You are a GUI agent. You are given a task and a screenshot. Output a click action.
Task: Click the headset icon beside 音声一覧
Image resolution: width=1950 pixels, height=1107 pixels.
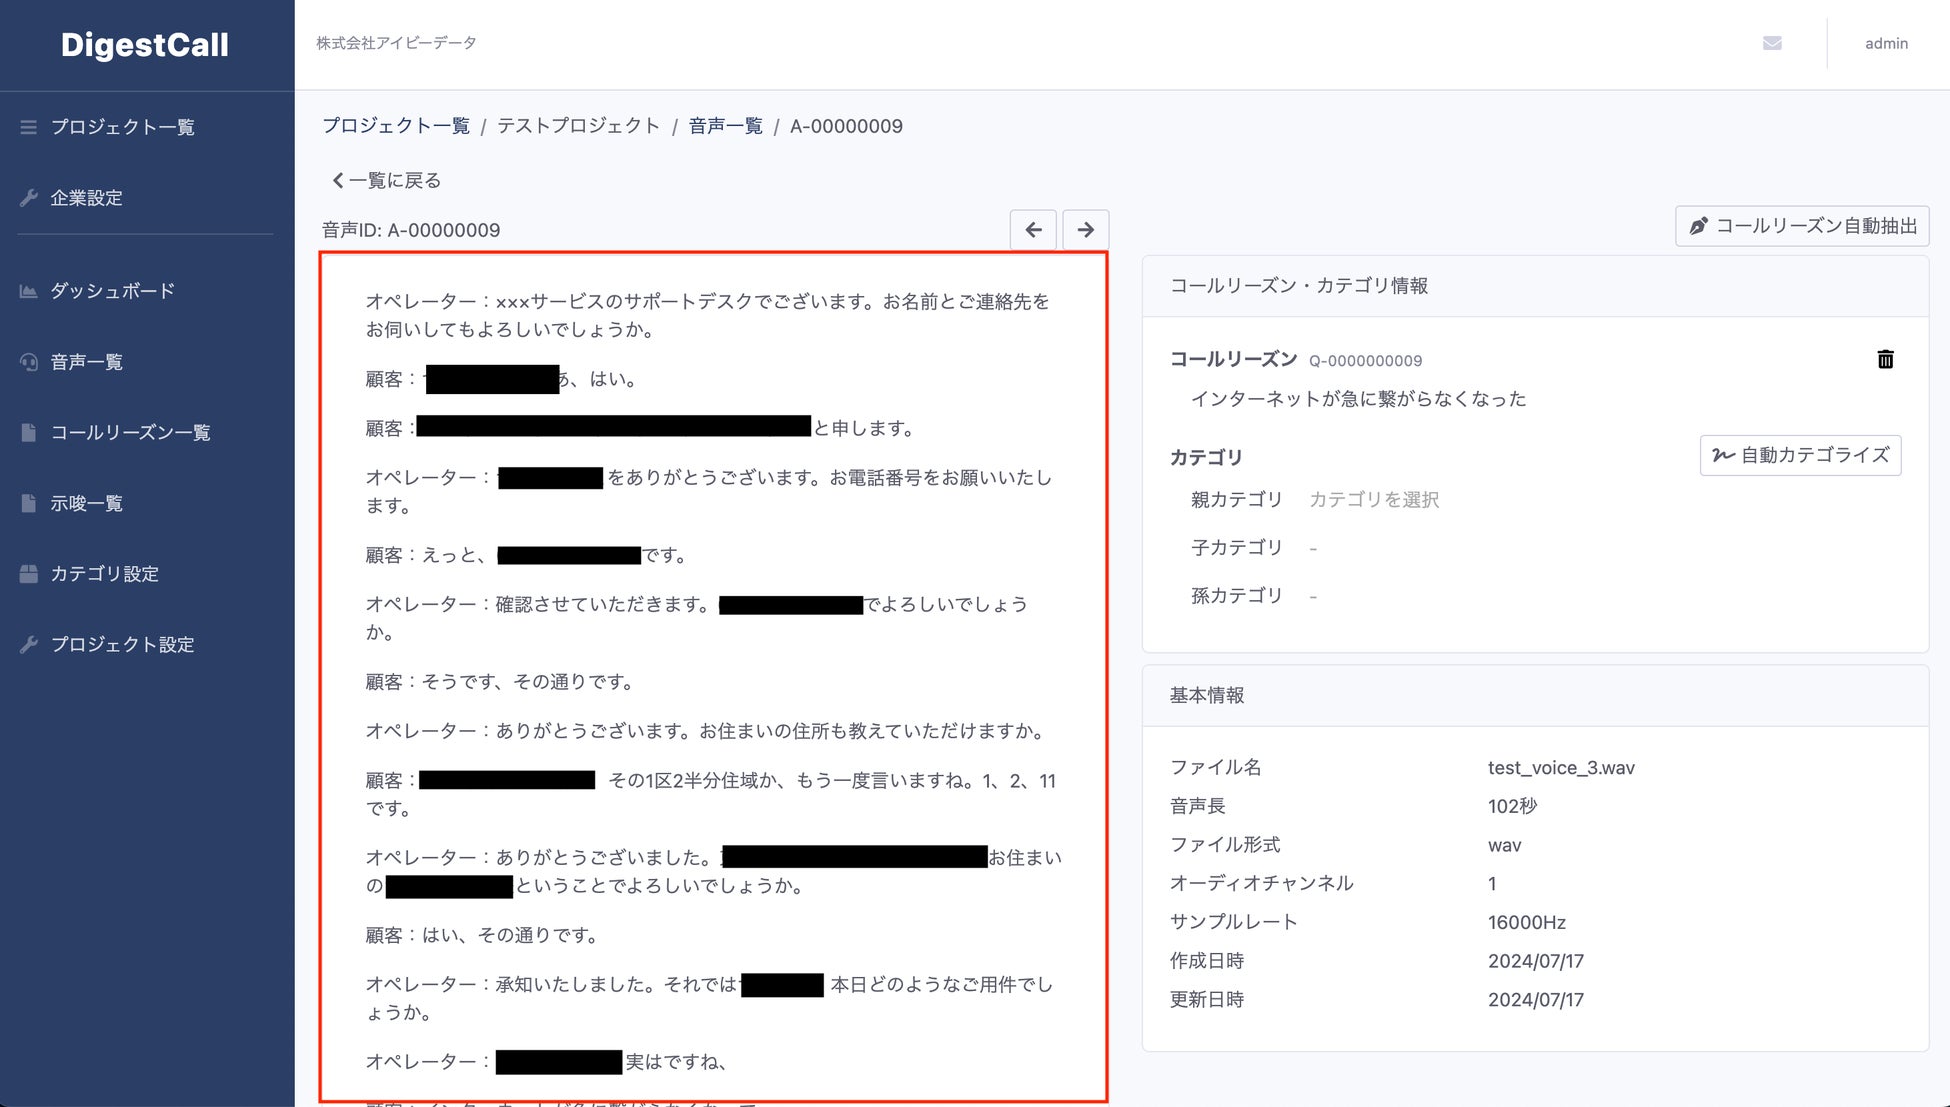[29, 362]
